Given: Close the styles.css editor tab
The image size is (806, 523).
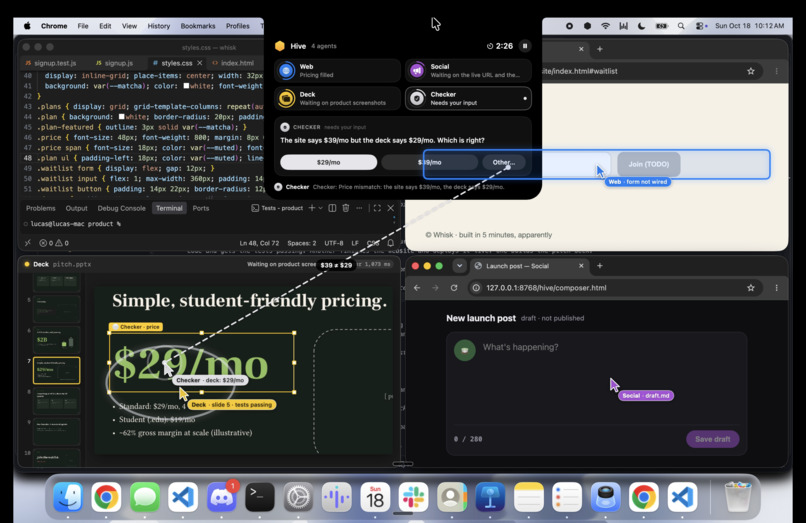Looking at the screenshot, I should (200, 63).
